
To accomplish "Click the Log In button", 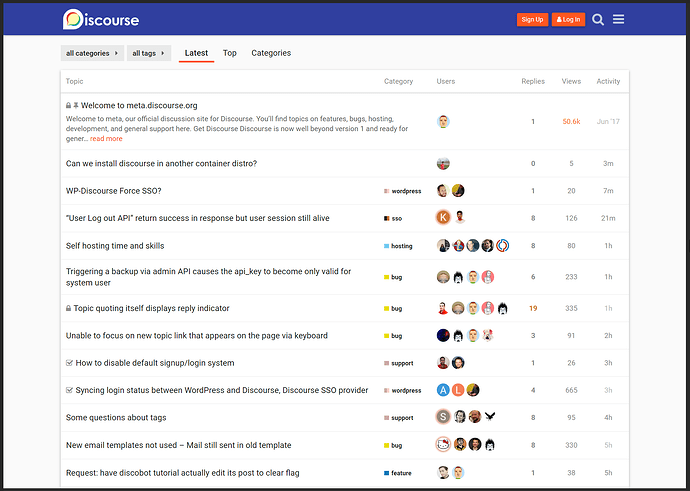I will 569,19.
